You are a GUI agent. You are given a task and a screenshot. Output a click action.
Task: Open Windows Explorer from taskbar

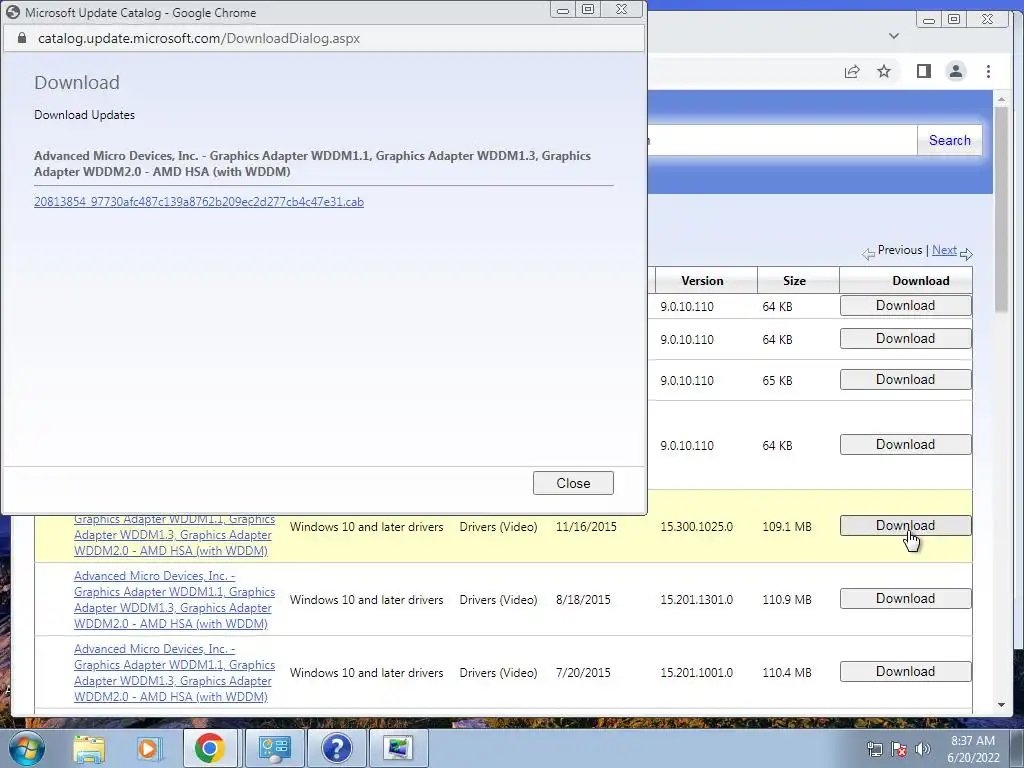coord(89,748)
